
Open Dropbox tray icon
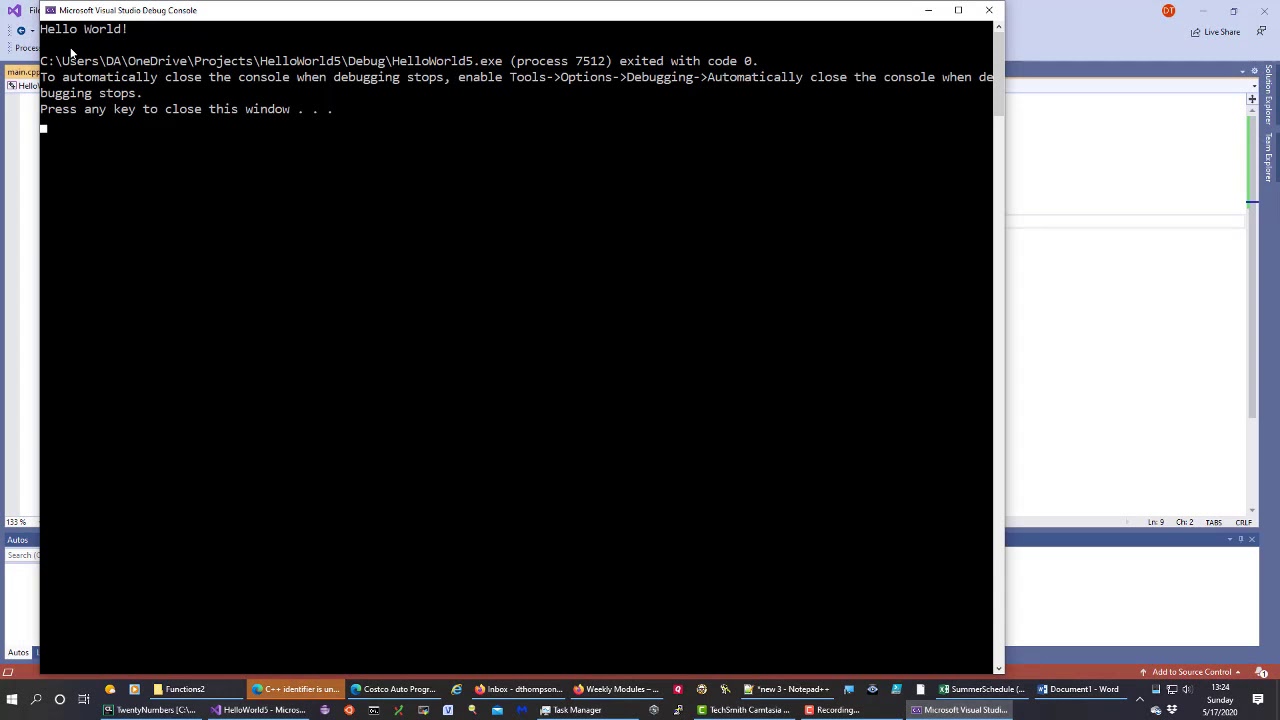[x=1172, y=710]
